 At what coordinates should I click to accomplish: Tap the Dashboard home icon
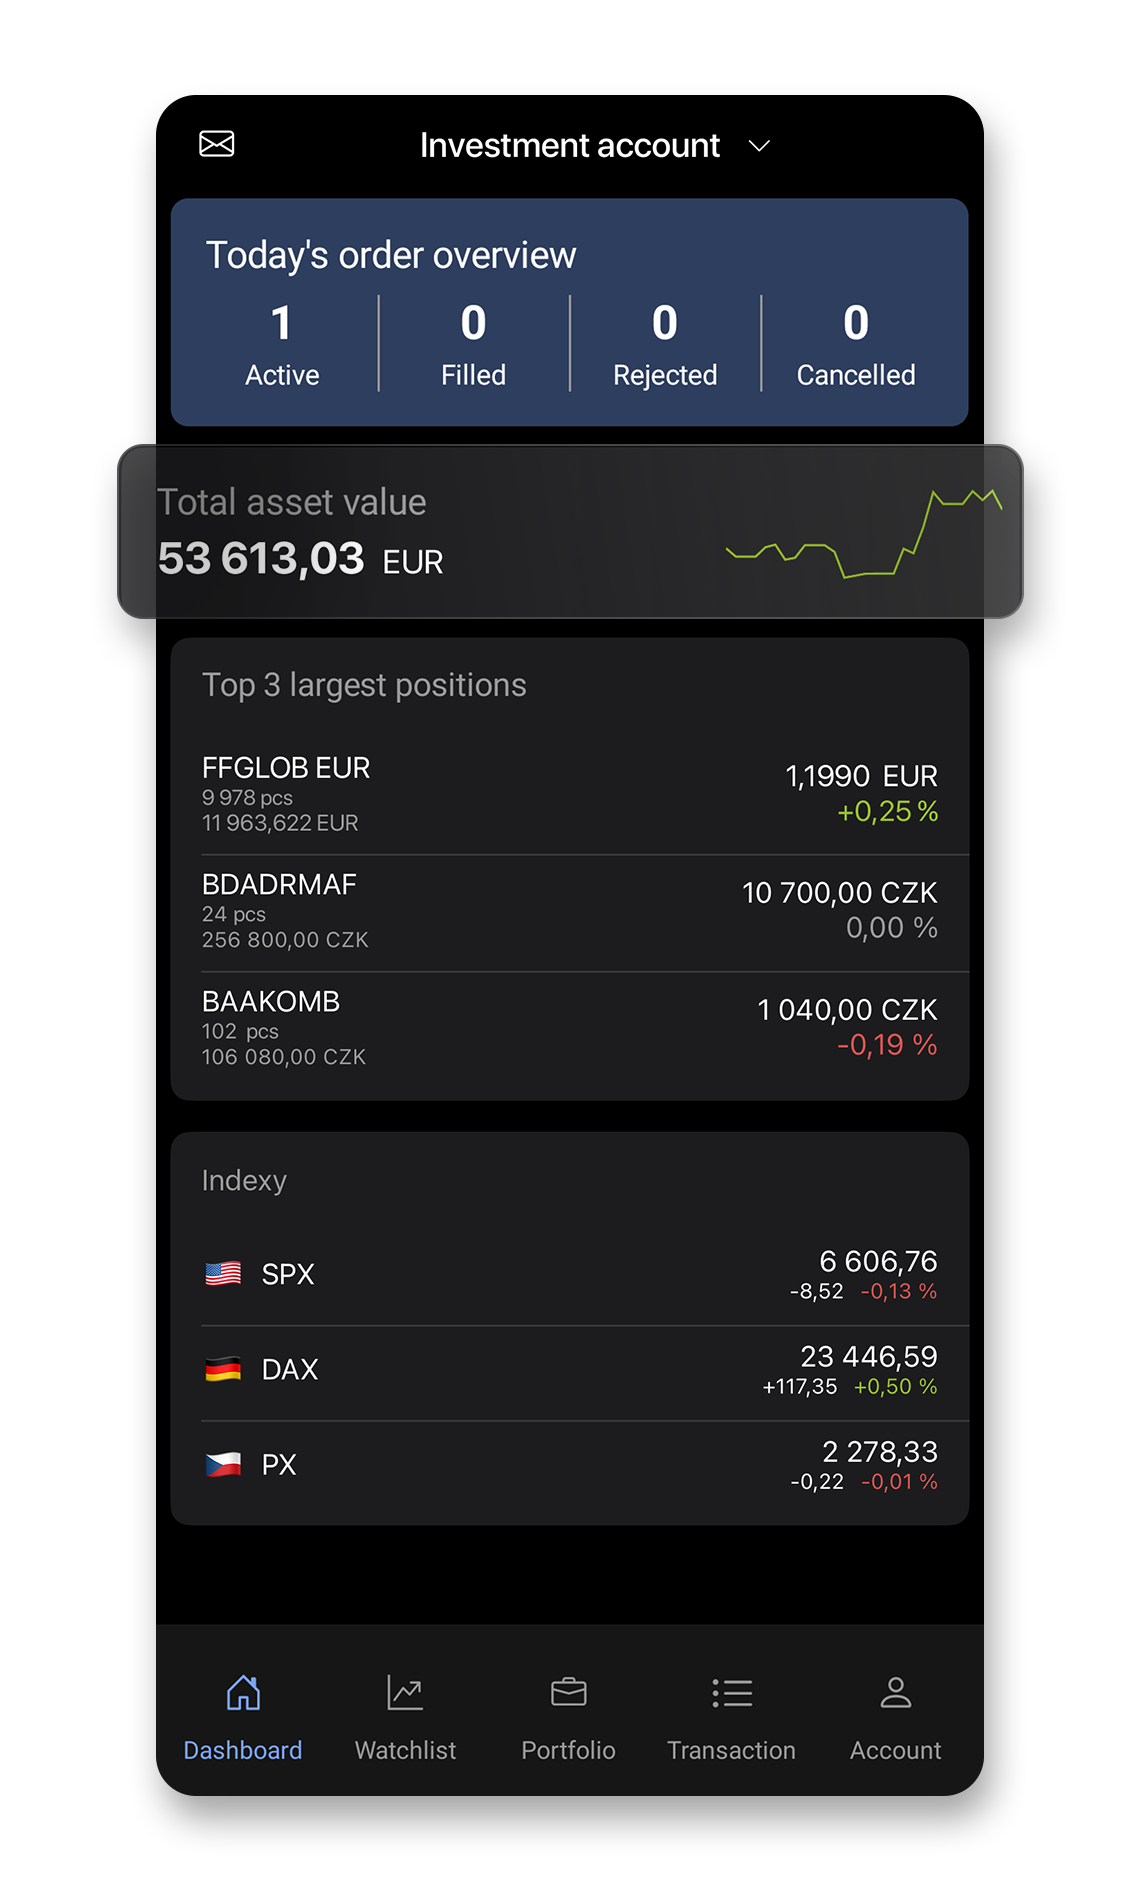tap(243, 1693)
